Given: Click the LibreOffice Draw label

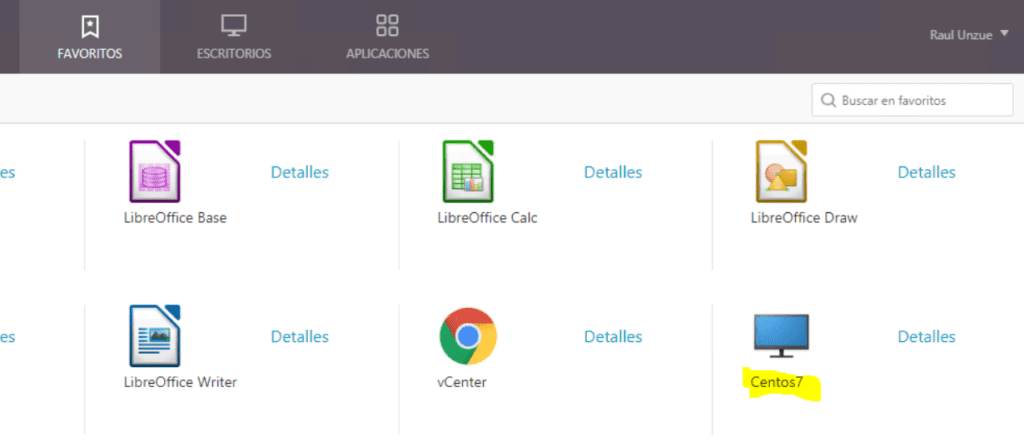Looking at the screenshot, I should tap(804, 218).
